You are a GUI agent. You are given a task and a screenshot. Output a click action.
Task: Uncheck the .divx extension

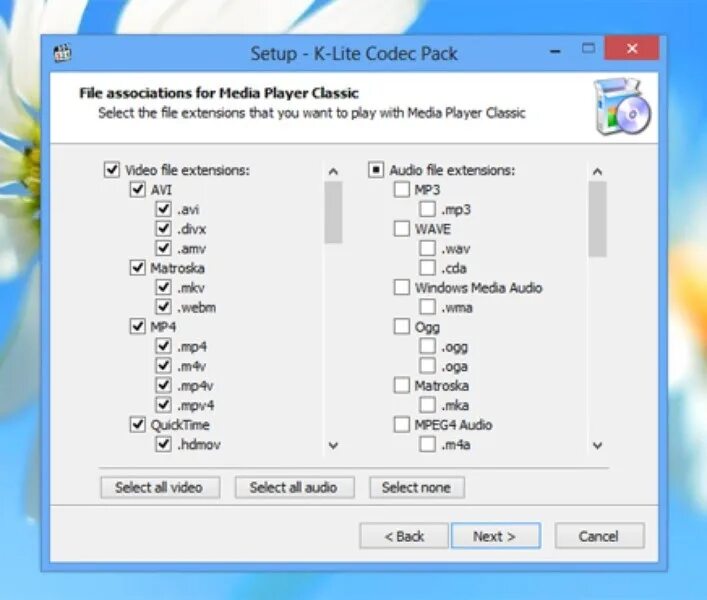point(163,229)
